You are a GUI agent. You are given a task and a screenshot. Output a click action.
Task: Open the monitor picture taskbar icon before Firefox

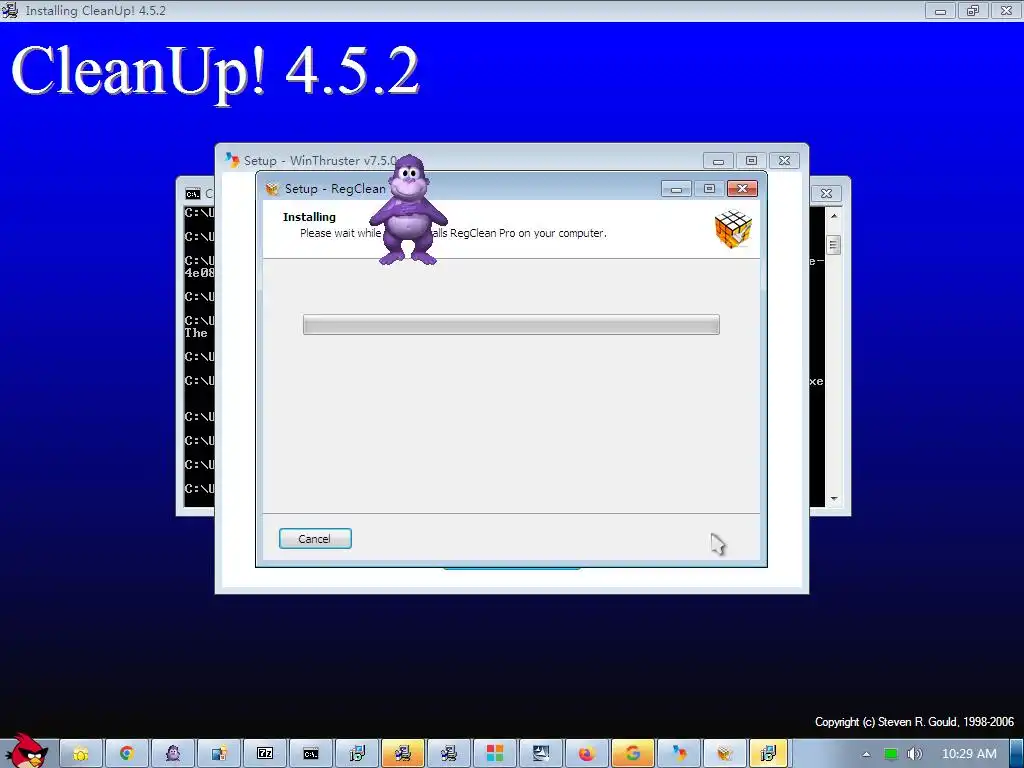[541, 754]
